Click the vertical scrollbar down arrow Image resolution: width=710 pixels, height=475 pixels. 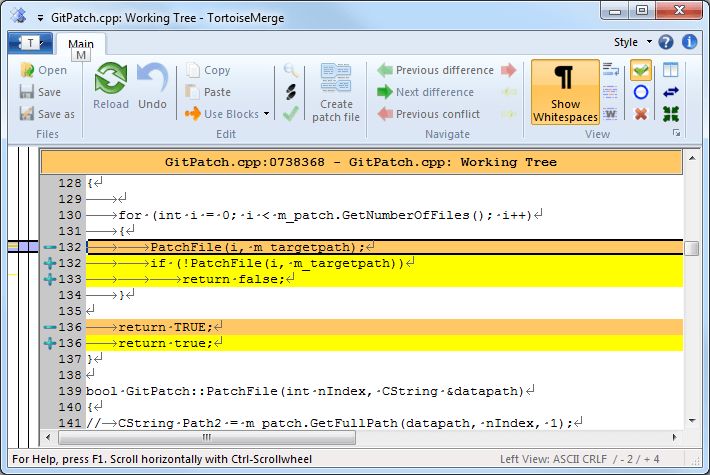tap(692, 421)
